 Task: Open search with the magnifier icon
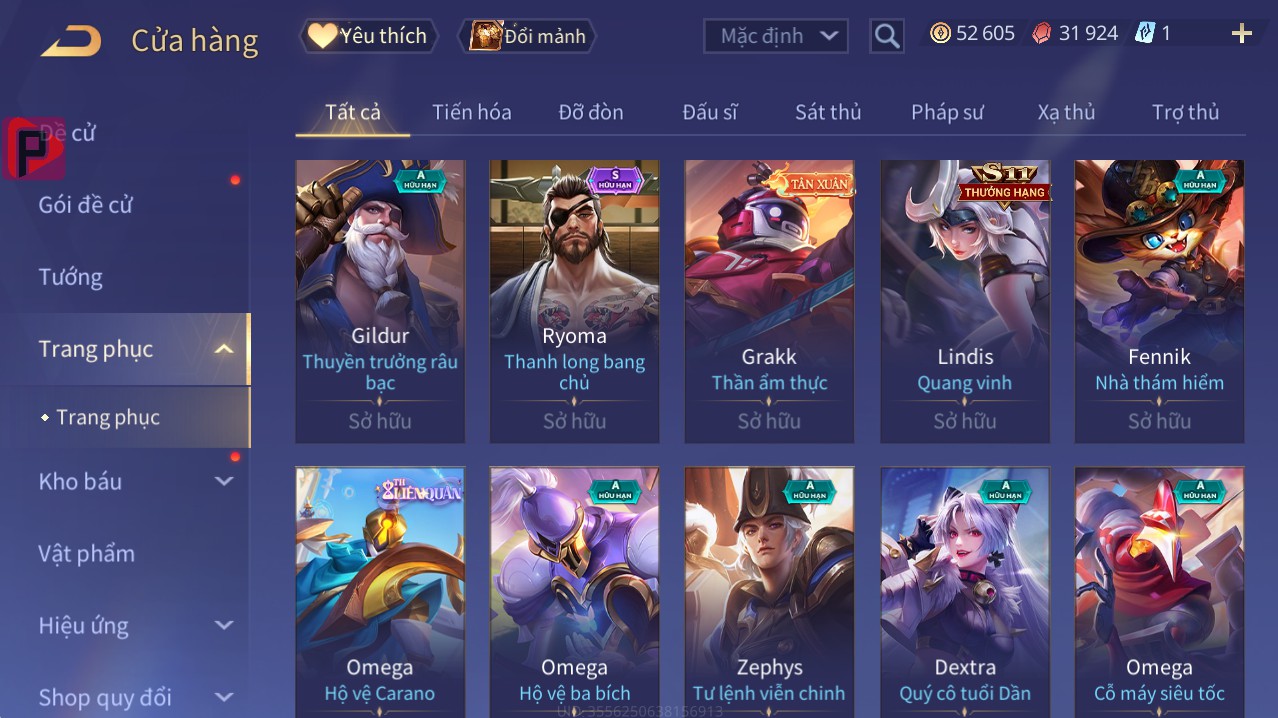coord(886,36)
